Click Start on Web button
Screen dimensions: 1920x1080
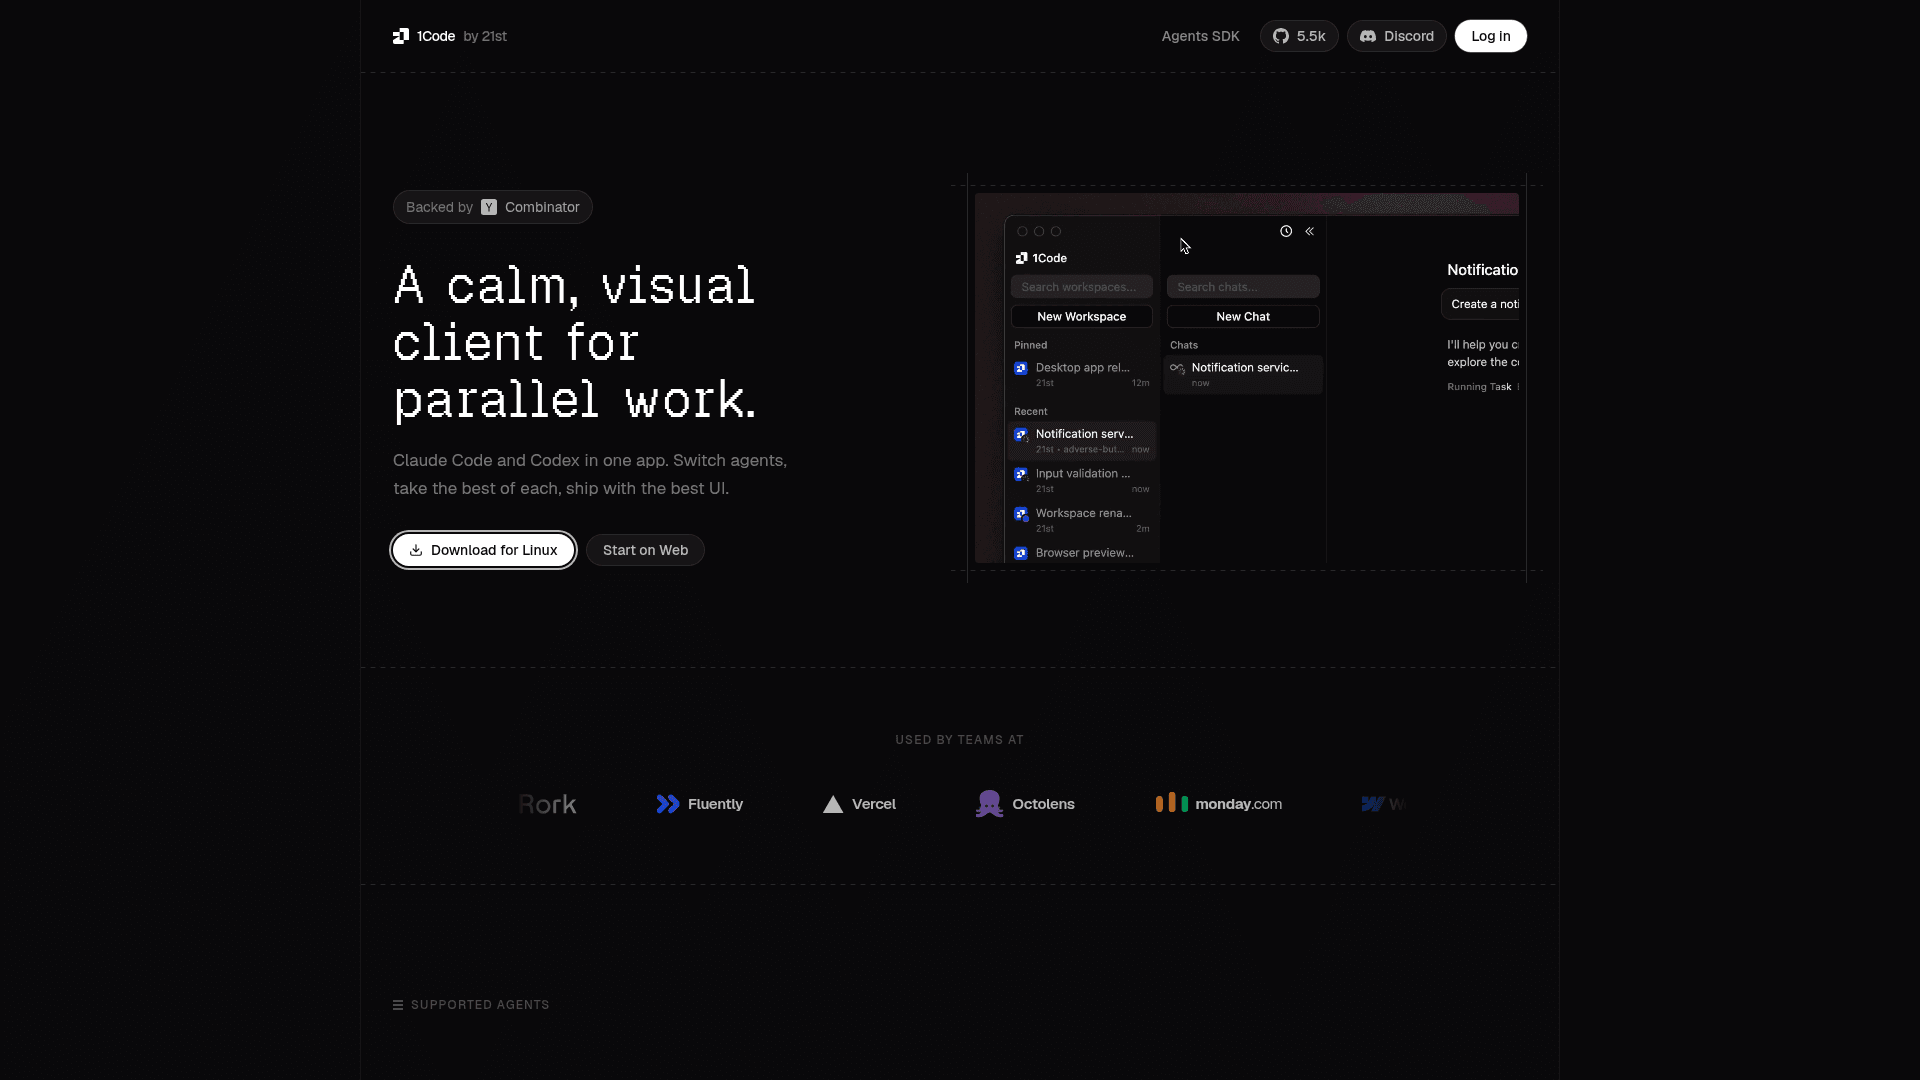(645, 550)
